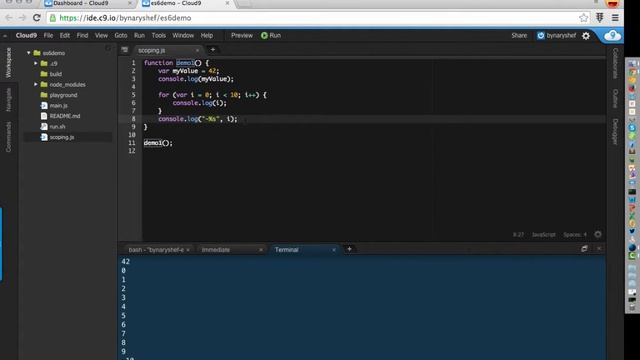Switch to the Terminal tab
Image resolution: width=640 pixels, height=360 pixels.
point(287,250)
